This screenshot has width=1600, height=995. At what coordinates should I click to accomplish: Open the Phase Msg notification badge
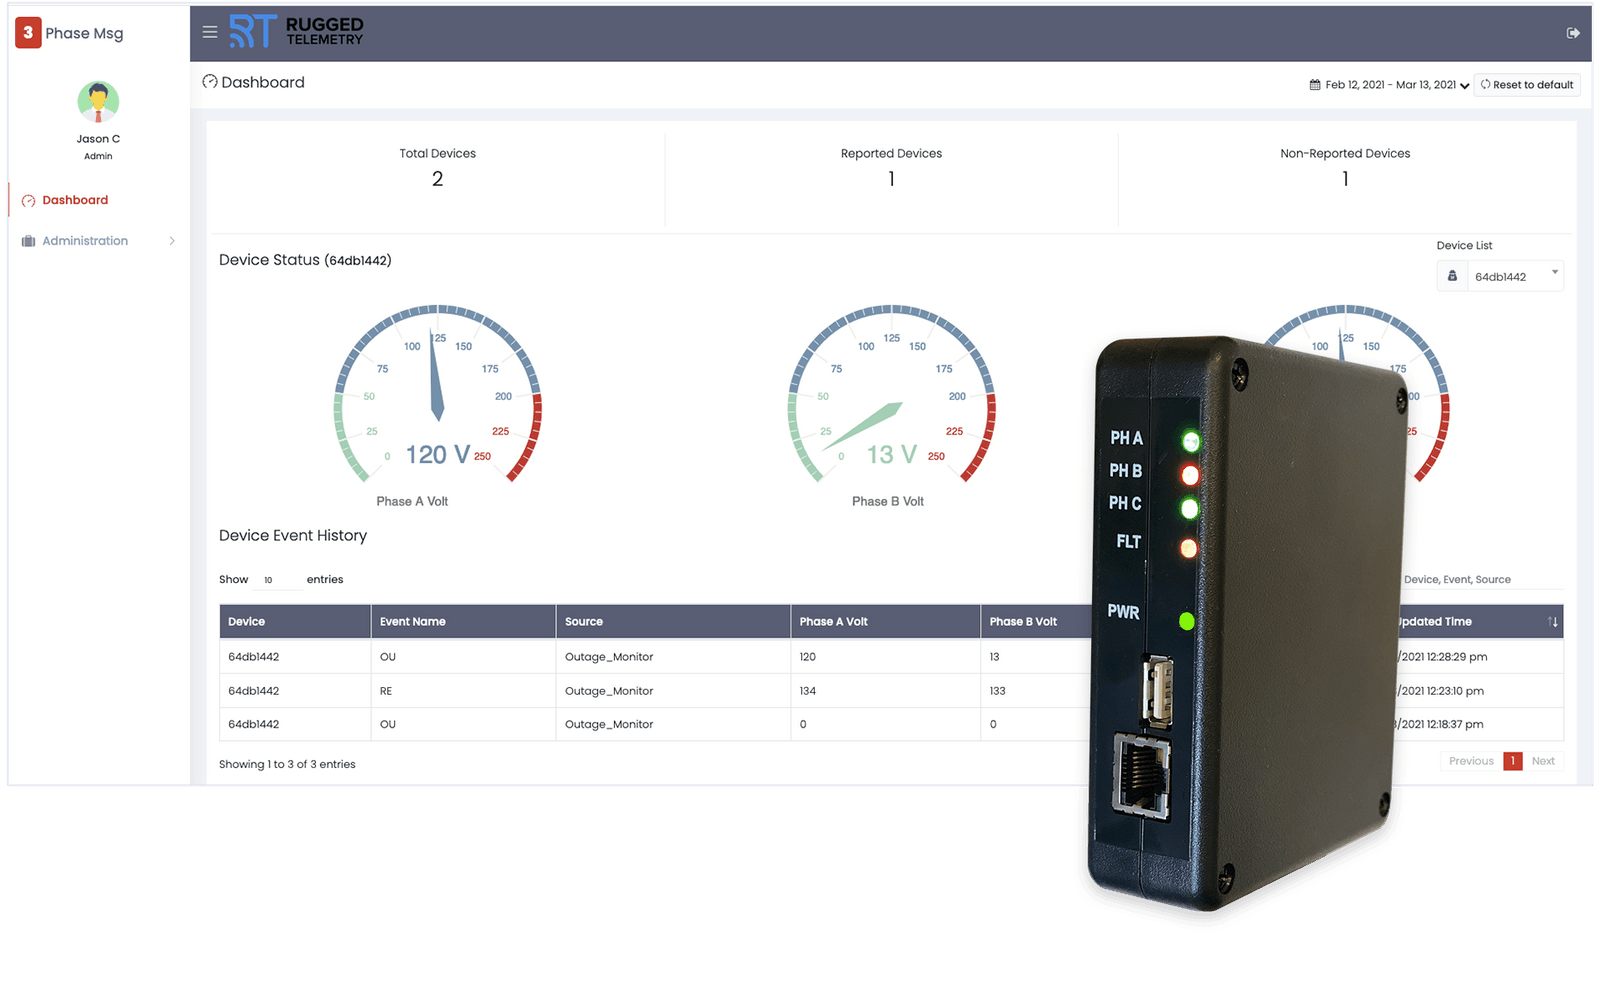point(27,33)
